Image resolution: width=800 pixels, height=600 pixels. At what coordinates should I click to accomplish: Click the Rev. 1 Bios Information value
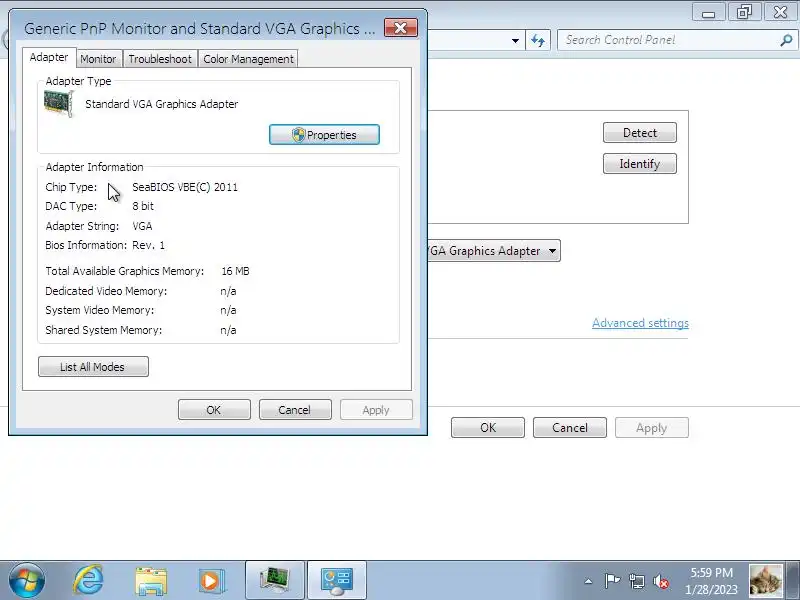pos(148,245)
